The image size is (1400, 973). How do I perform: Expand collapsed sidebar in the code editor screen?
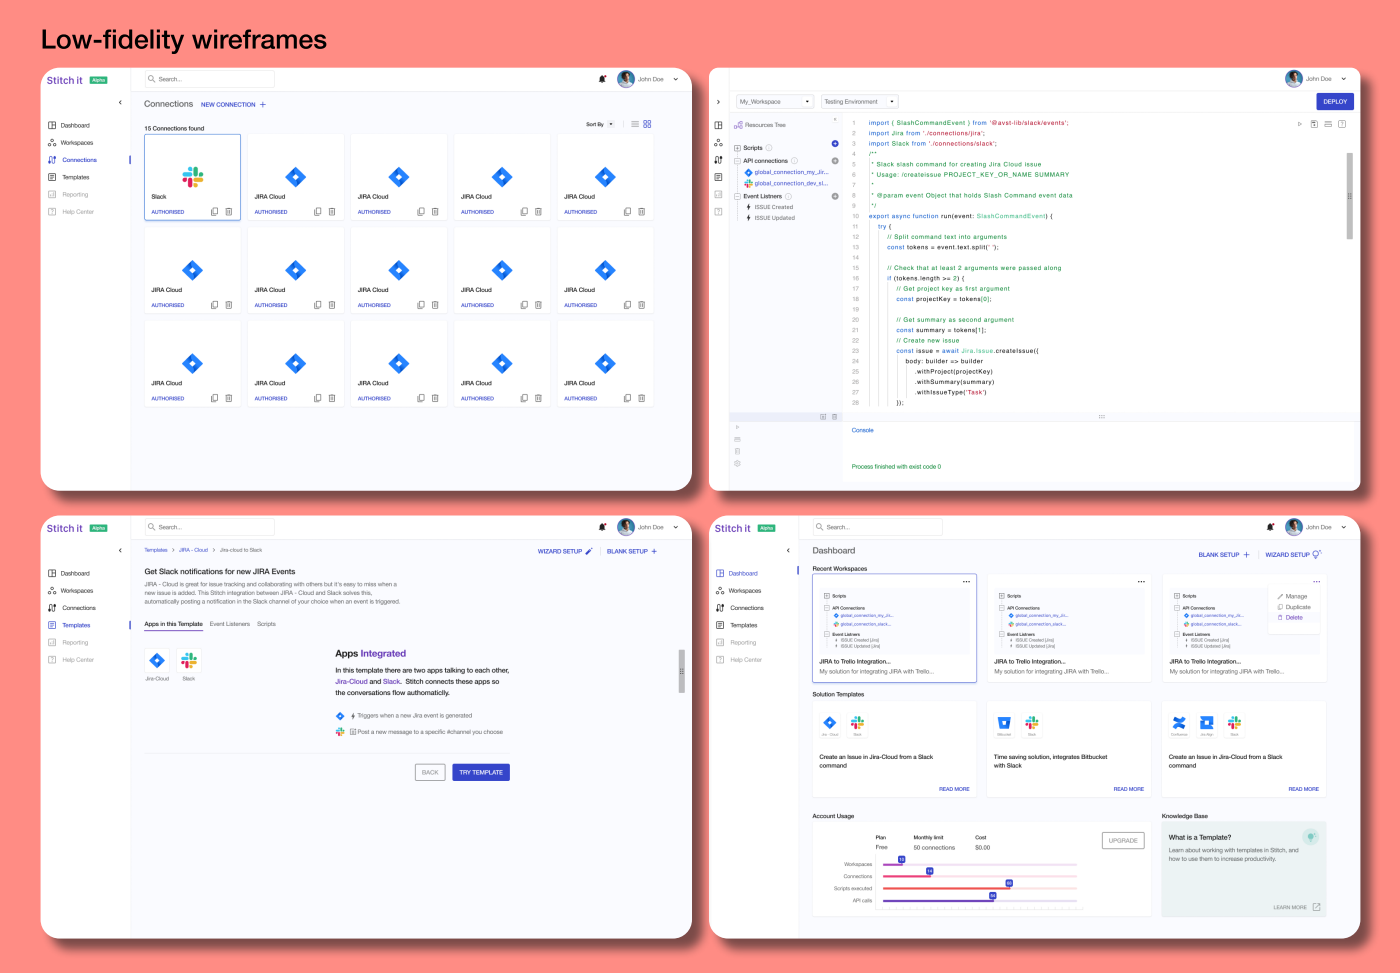point(718,102)
